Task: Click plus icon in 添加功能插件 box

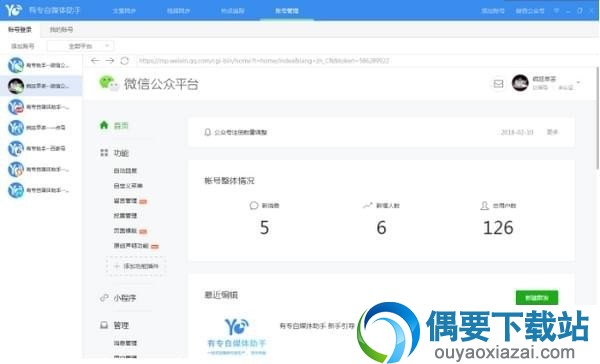Action: click(117, 266)
